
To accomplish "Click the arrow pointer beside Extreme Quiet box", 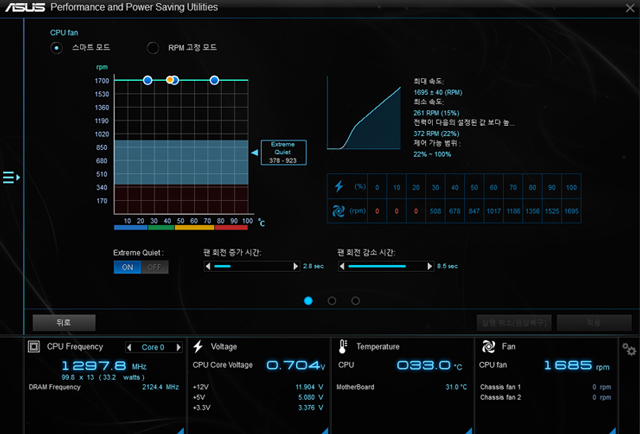I will (255, 152).
